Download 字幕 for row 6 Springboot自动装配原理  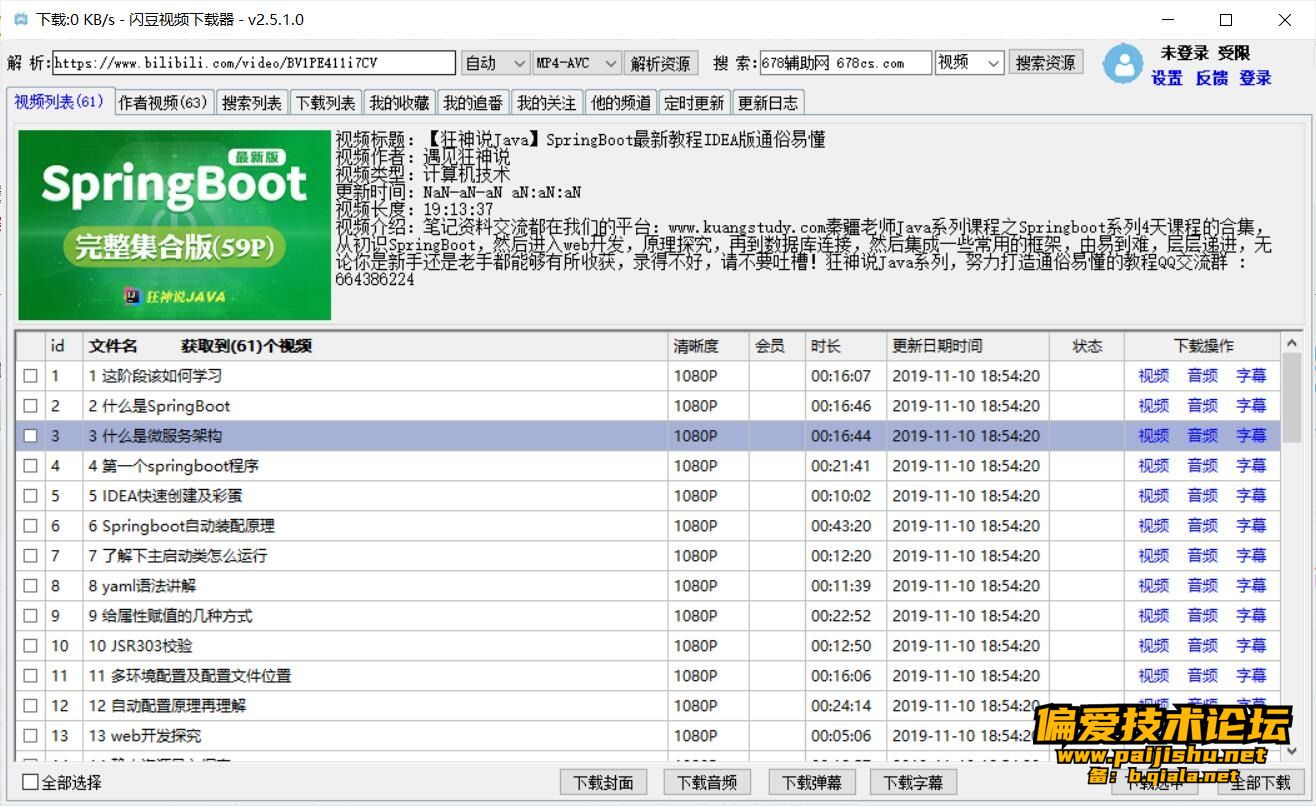pyautogui.click(x=1251, y=526)
